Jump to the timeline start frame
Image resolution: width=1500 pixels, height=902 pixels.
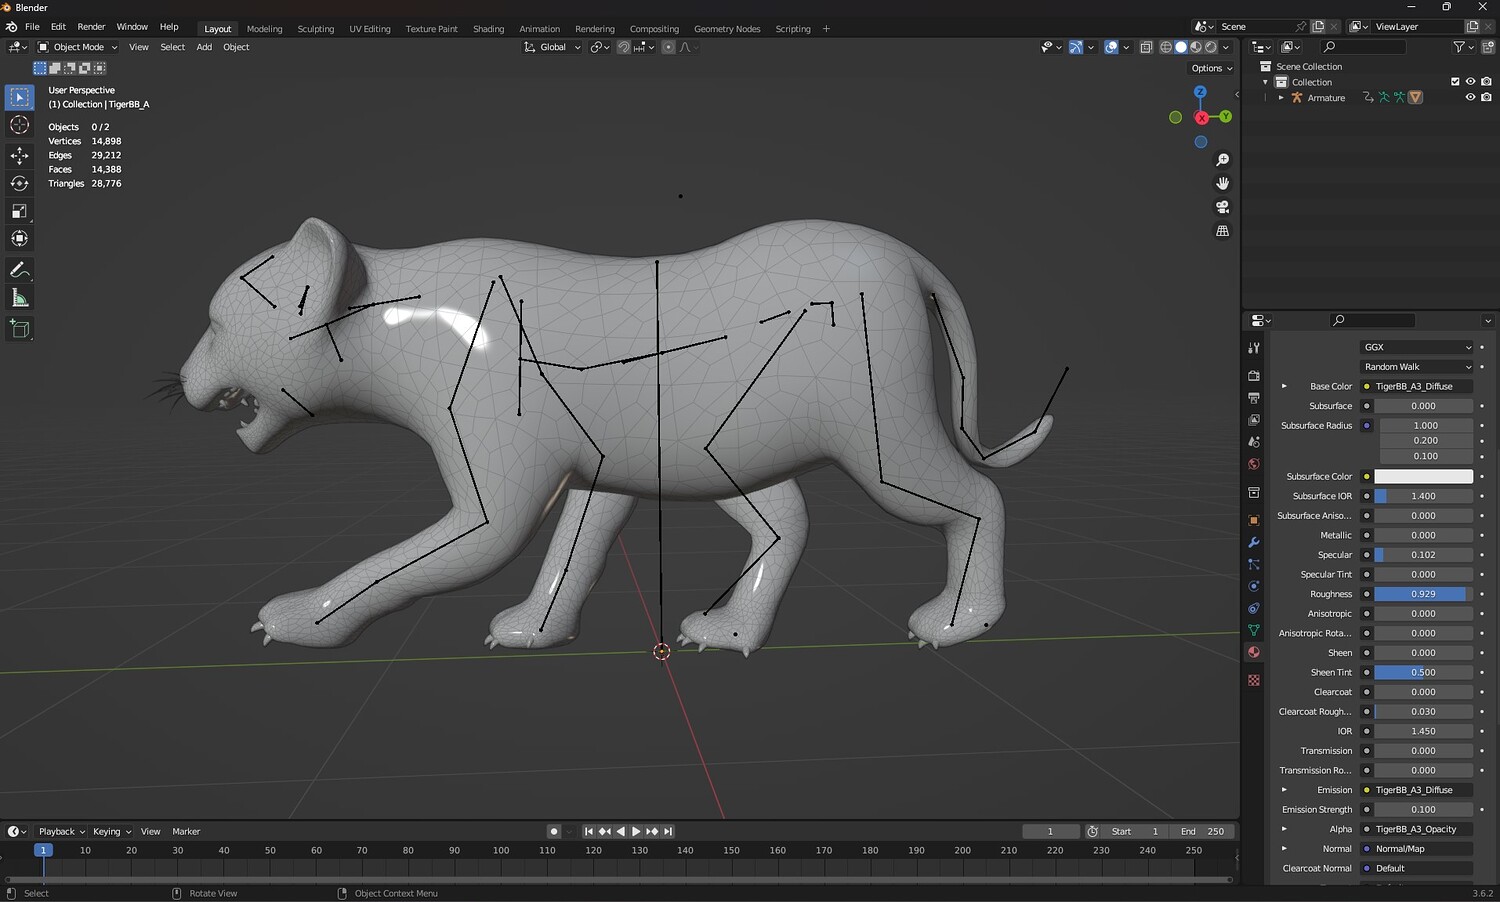click(588, 831)
